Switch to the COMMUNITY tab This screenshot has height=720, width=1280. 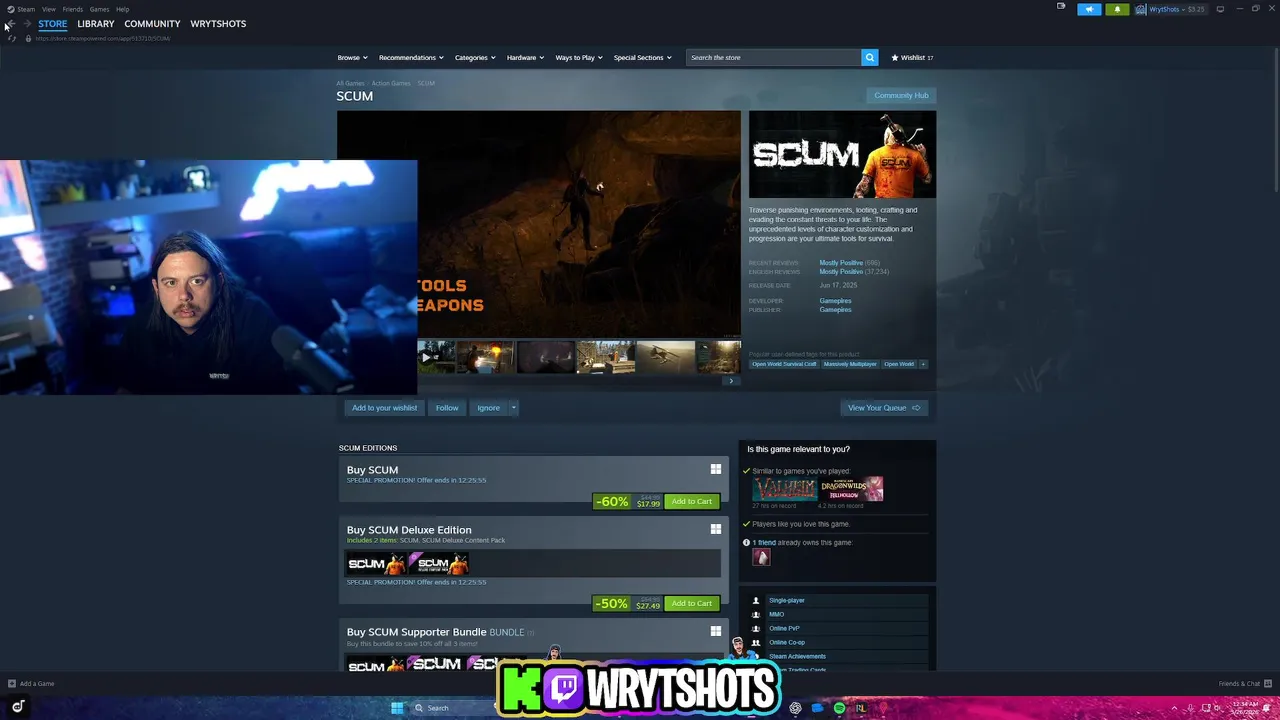pyautogui.click(x=152, y=23)
